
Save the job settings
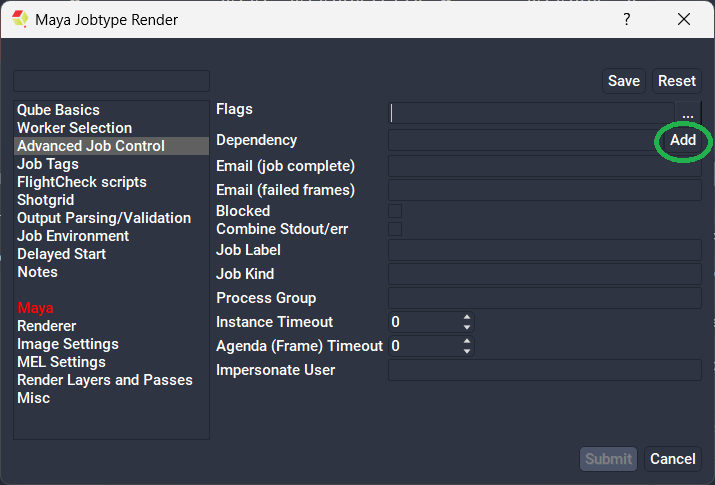click(x=624, y=81)
